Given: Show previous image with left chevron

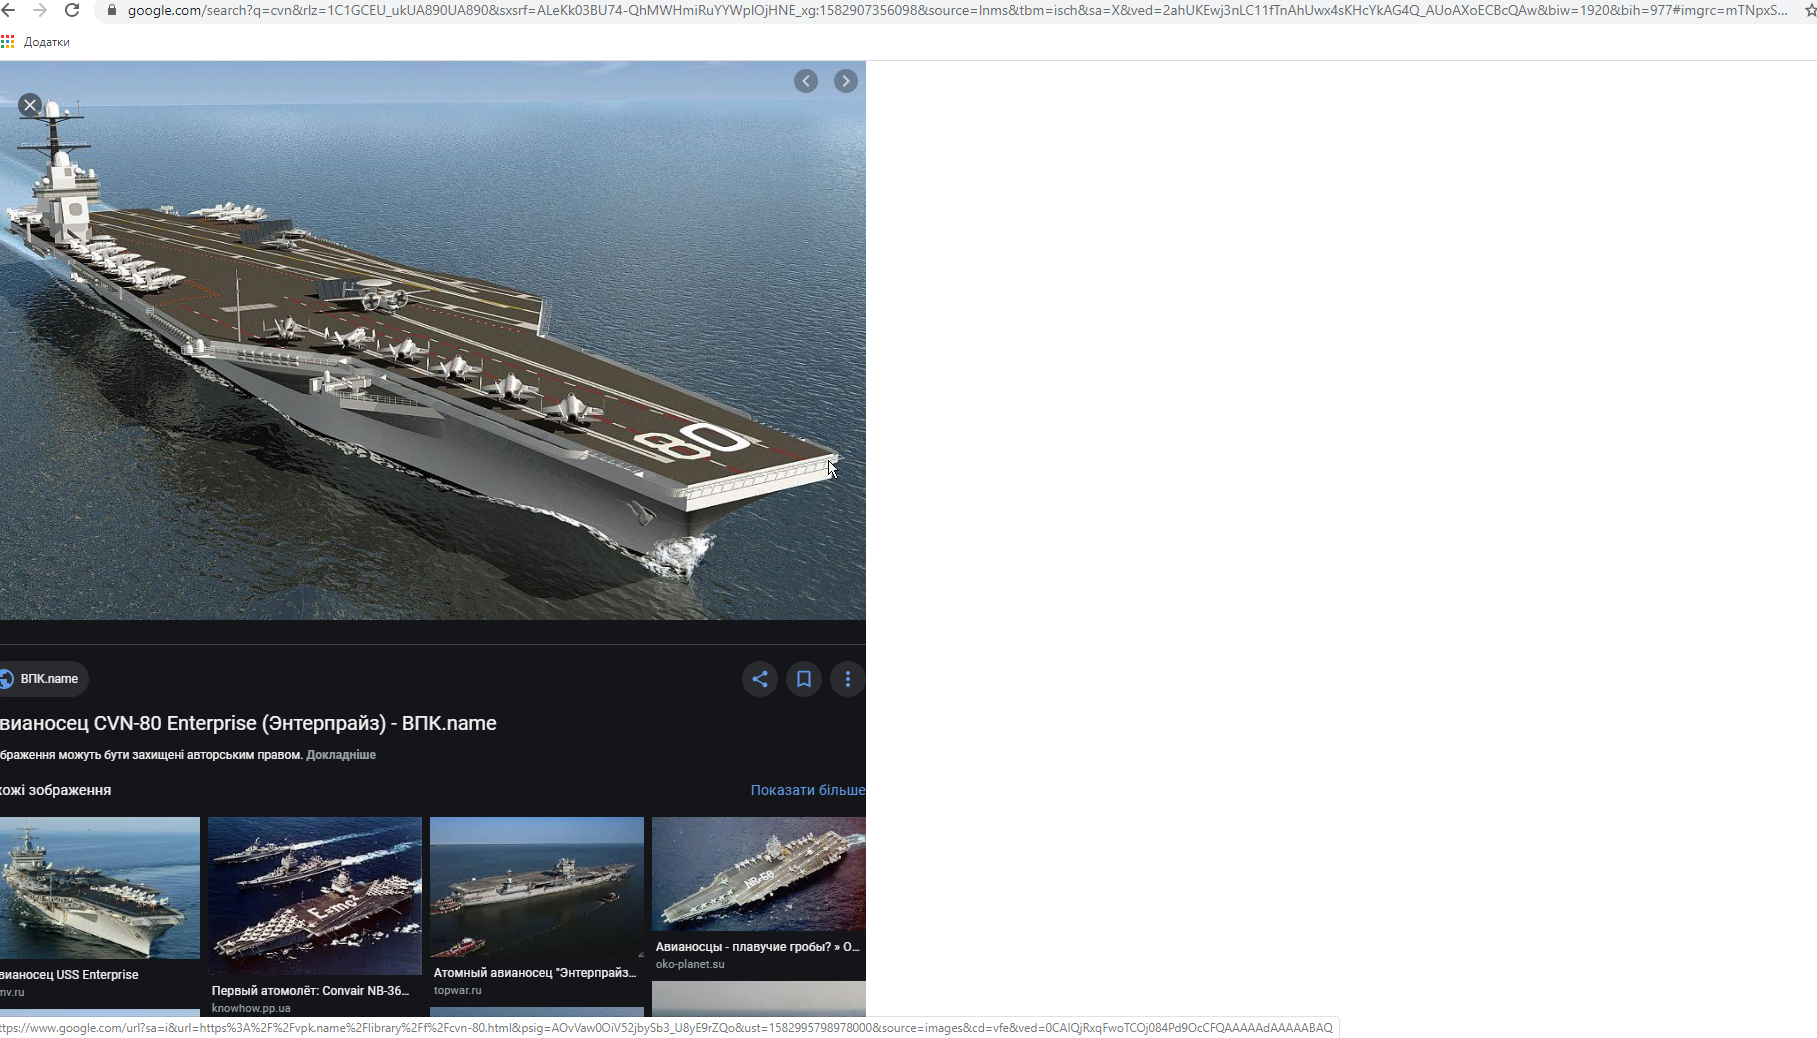Looking at the screenshot, I should point(806,81).
